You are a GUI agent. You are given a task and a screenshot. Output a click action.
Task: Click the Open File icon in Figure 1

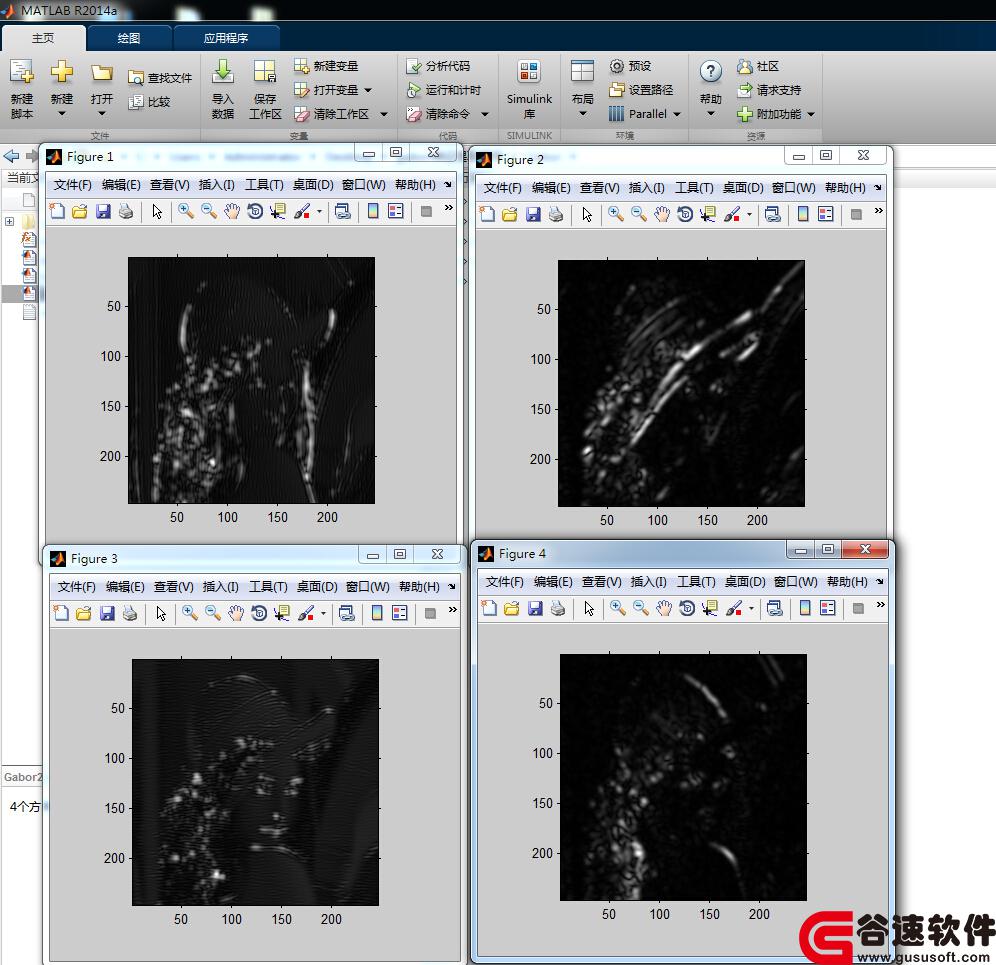(80, 211)
